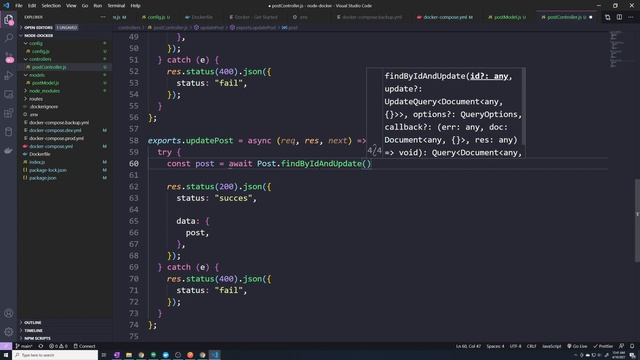640x360 pixels.
Task: Expand the node_modules folder
Action: 44,91
